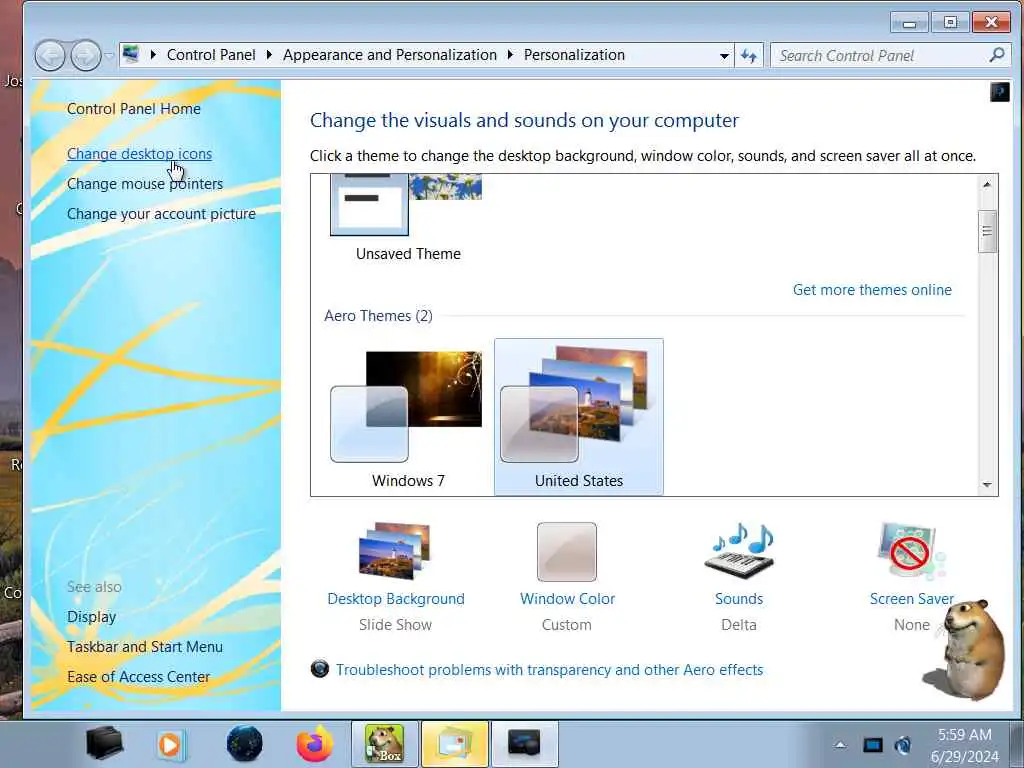Screen dimensions: 1024x768
Task: Show hidden system tray icons
Action: tap(840, 744)
